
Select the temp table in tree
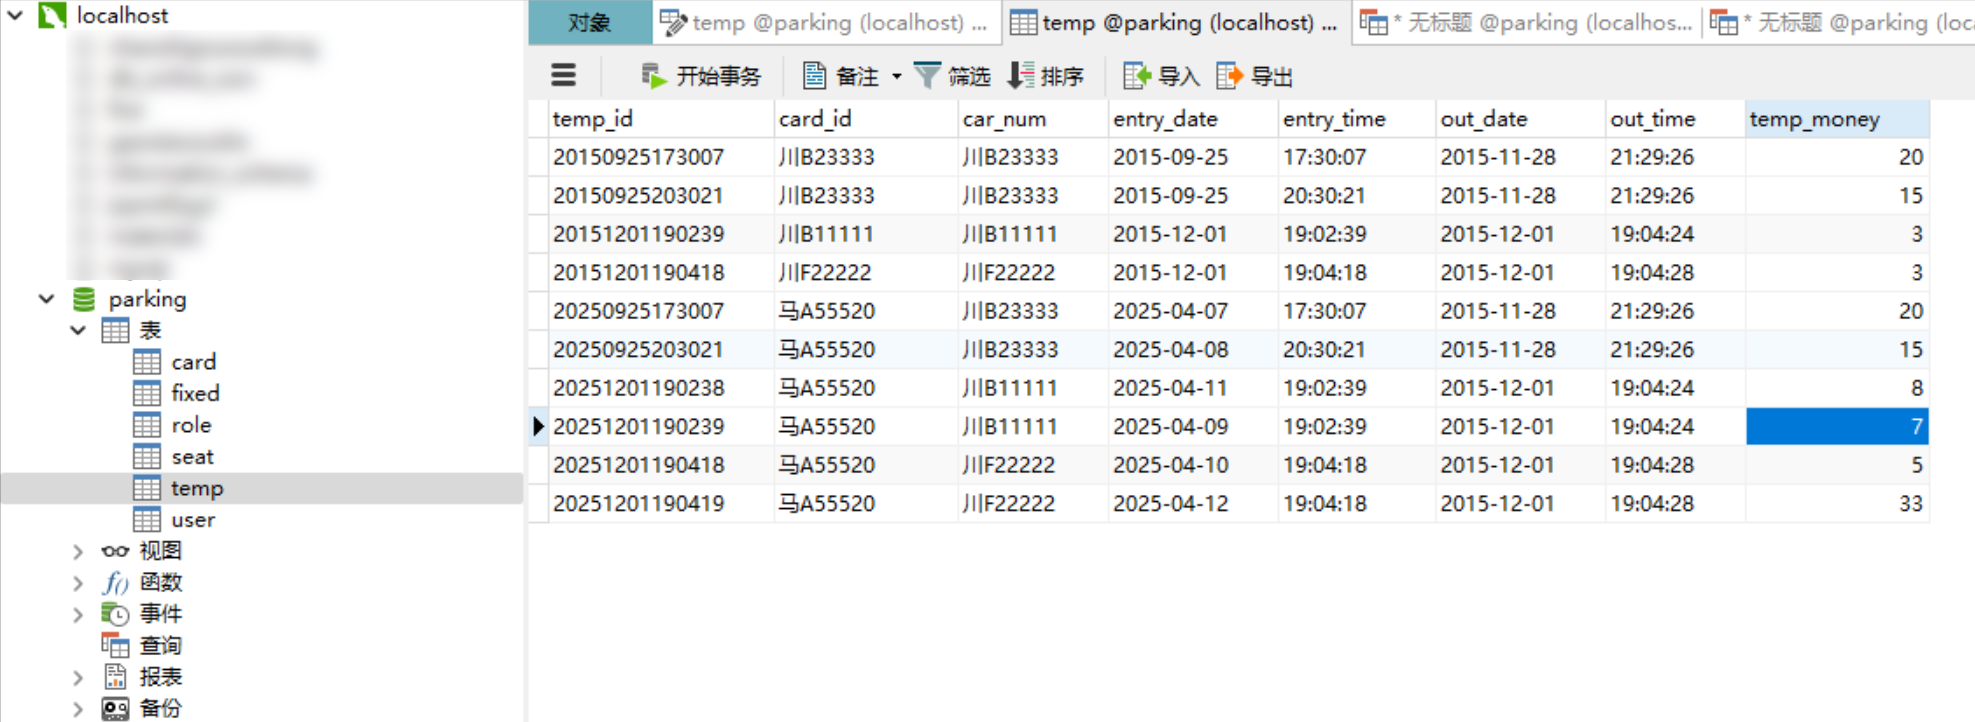click(197, 488)
